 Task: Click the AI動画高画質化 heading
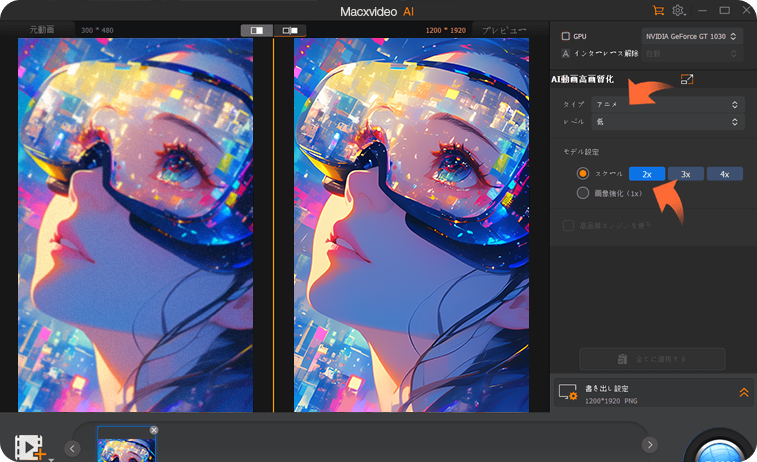click(x=582, y=79)
